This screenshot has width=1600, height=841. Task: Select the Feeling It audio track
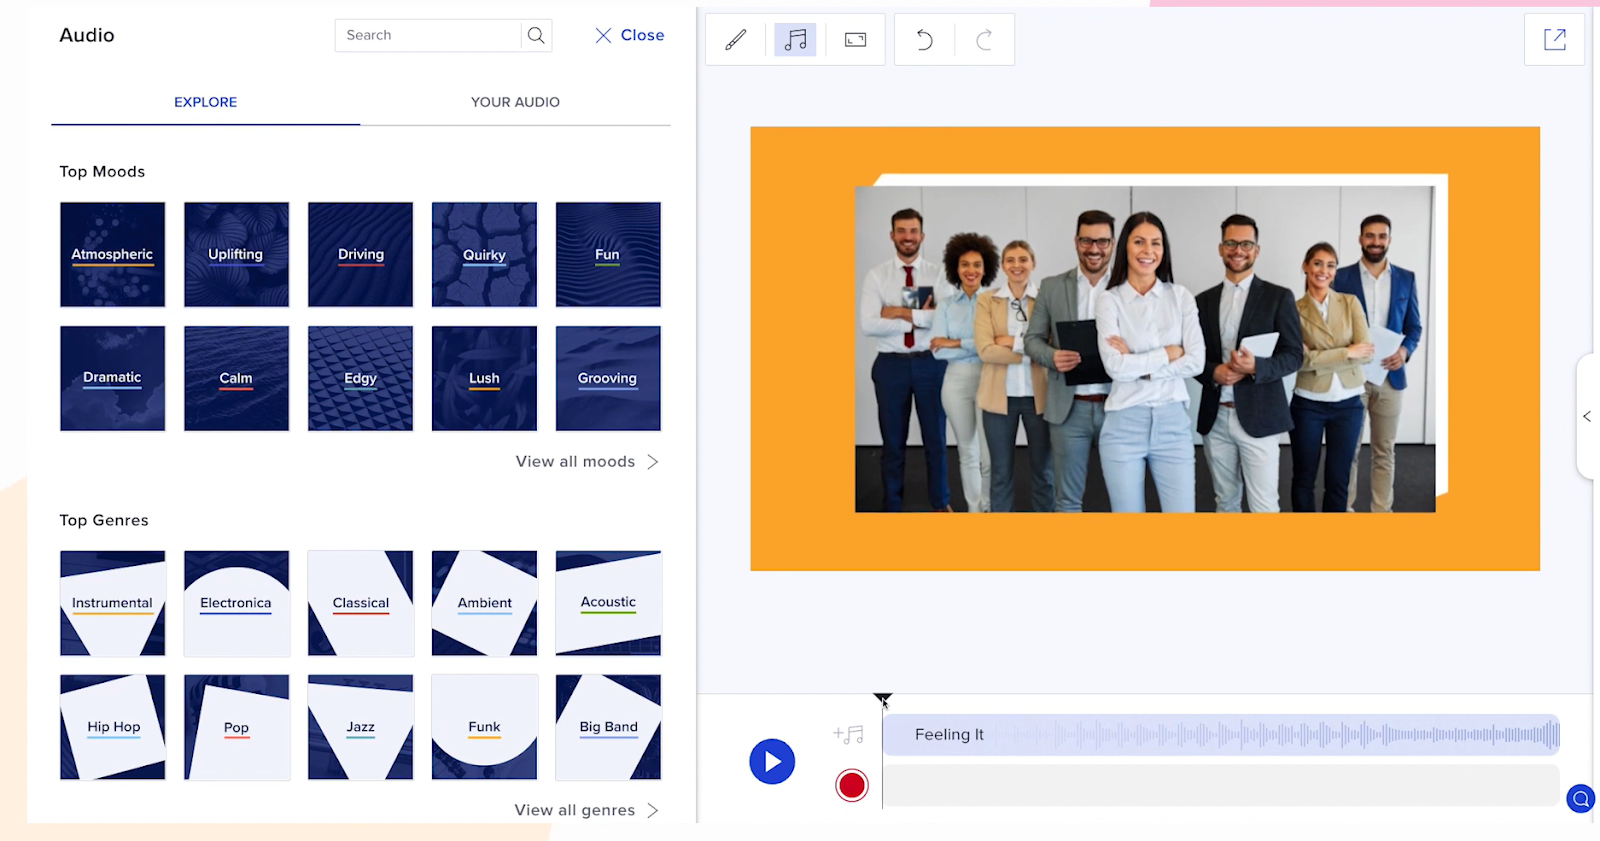coord(1221,735)
